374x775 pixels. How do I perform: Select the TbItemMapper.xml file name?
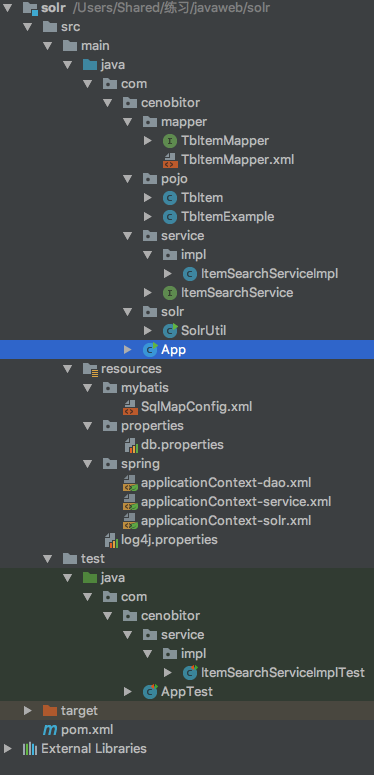pos(238,160)
